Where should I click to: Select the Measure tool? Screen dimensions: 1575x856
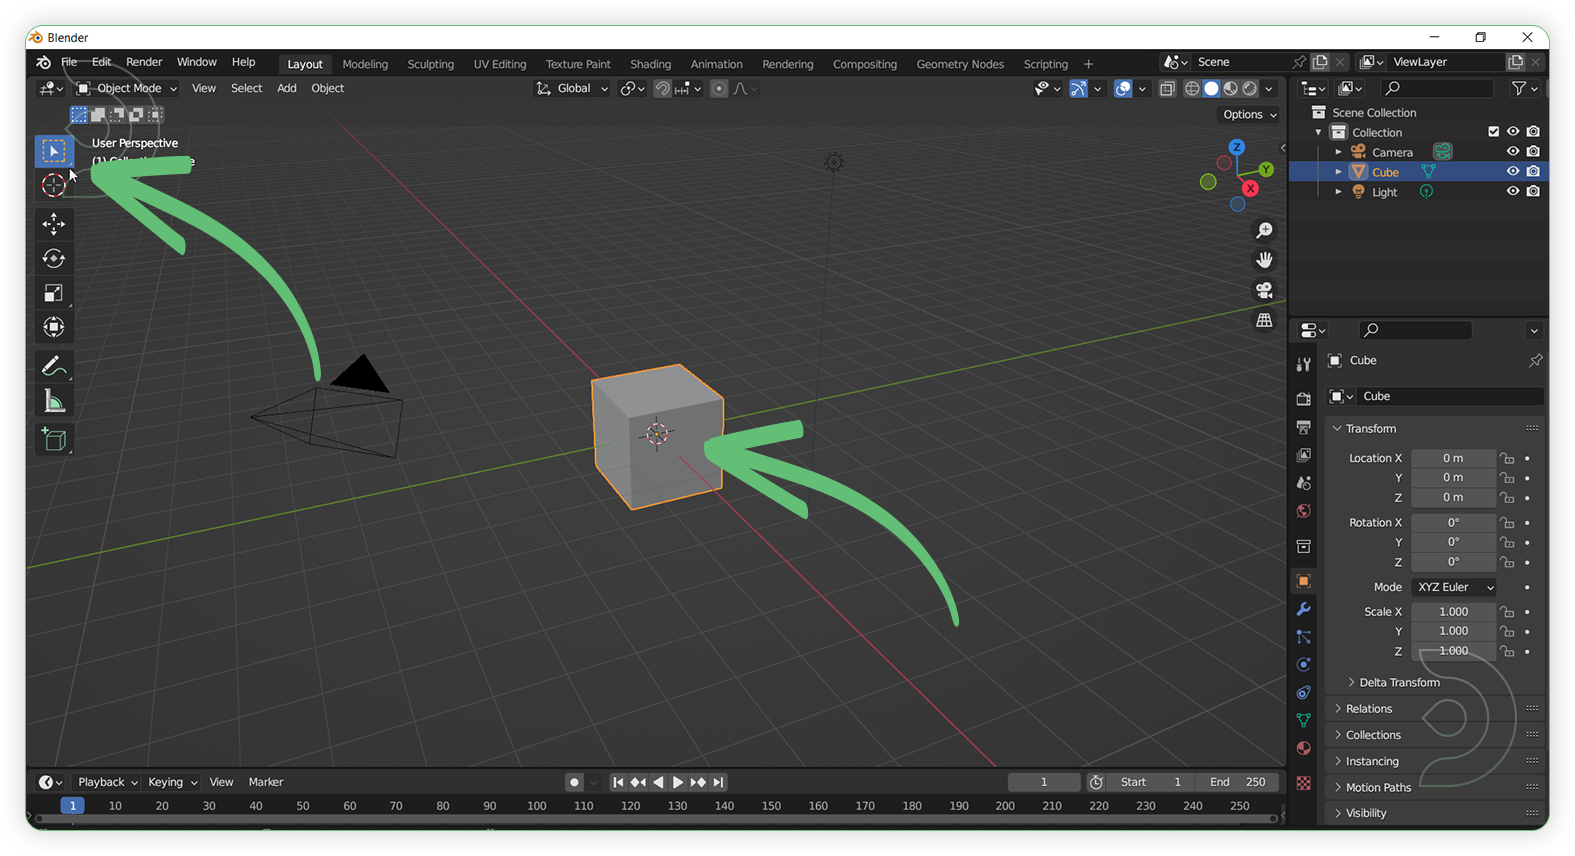coord(54,401)
